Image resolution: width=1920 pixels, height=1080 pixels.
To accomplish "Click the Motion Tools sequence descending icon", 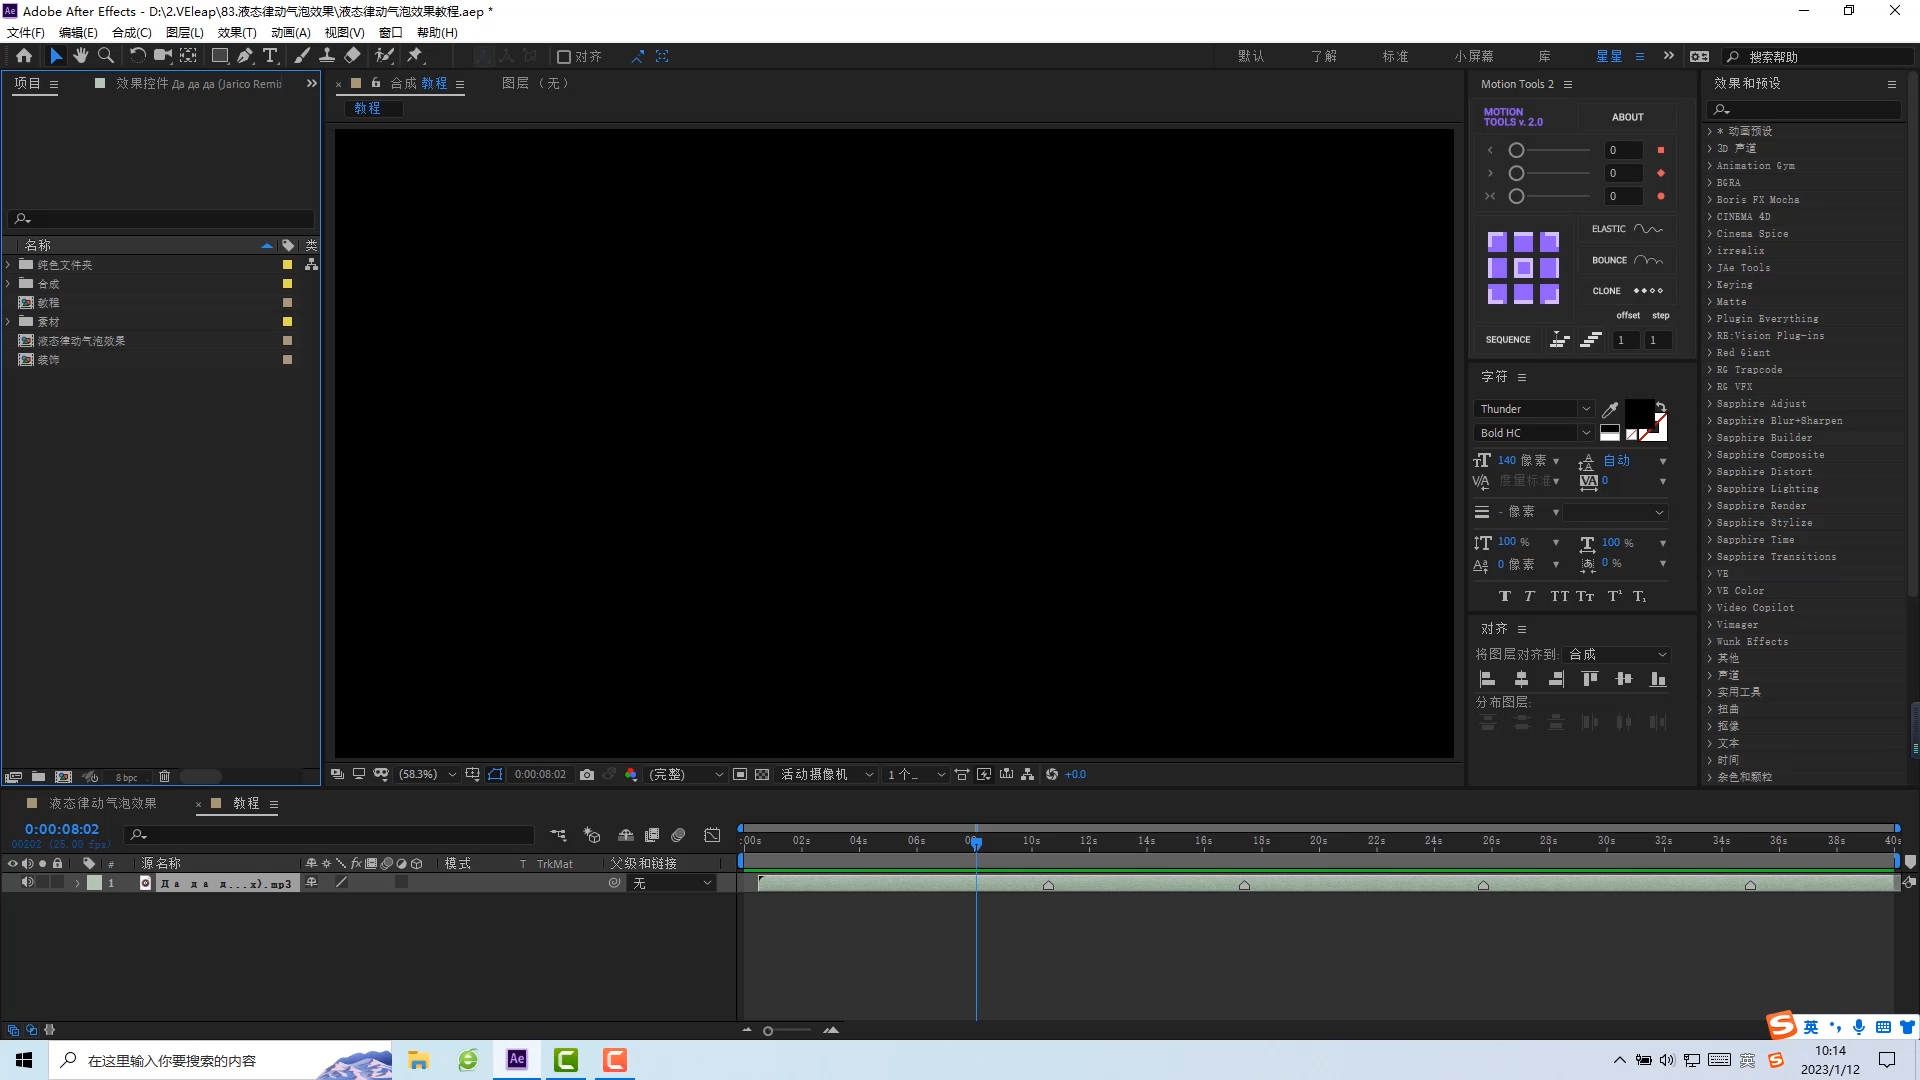I will pos(1591,340).
